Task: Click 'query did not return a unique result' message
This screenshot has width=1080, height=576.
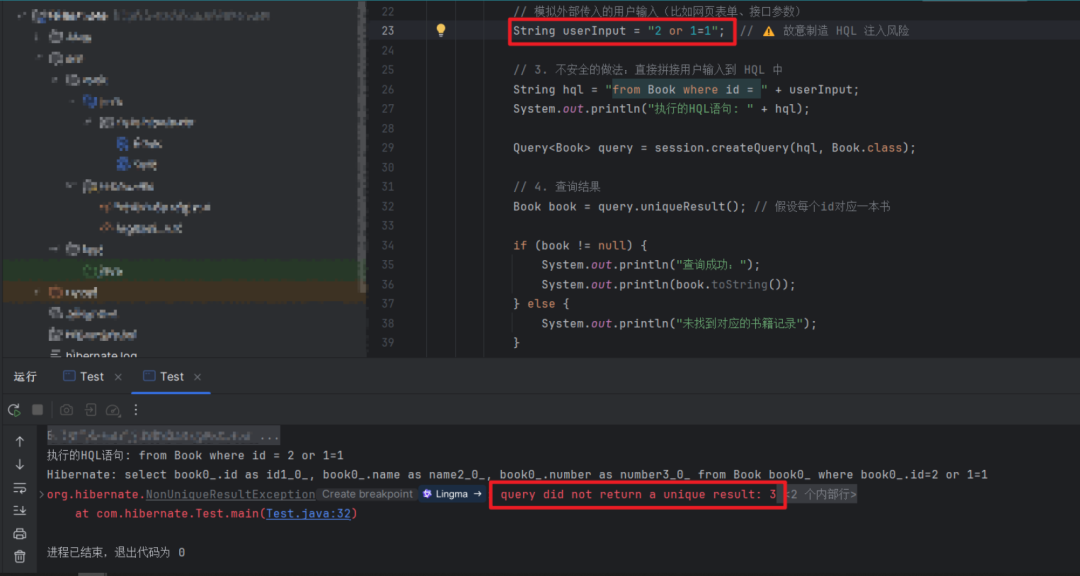Action: point(638,494)
